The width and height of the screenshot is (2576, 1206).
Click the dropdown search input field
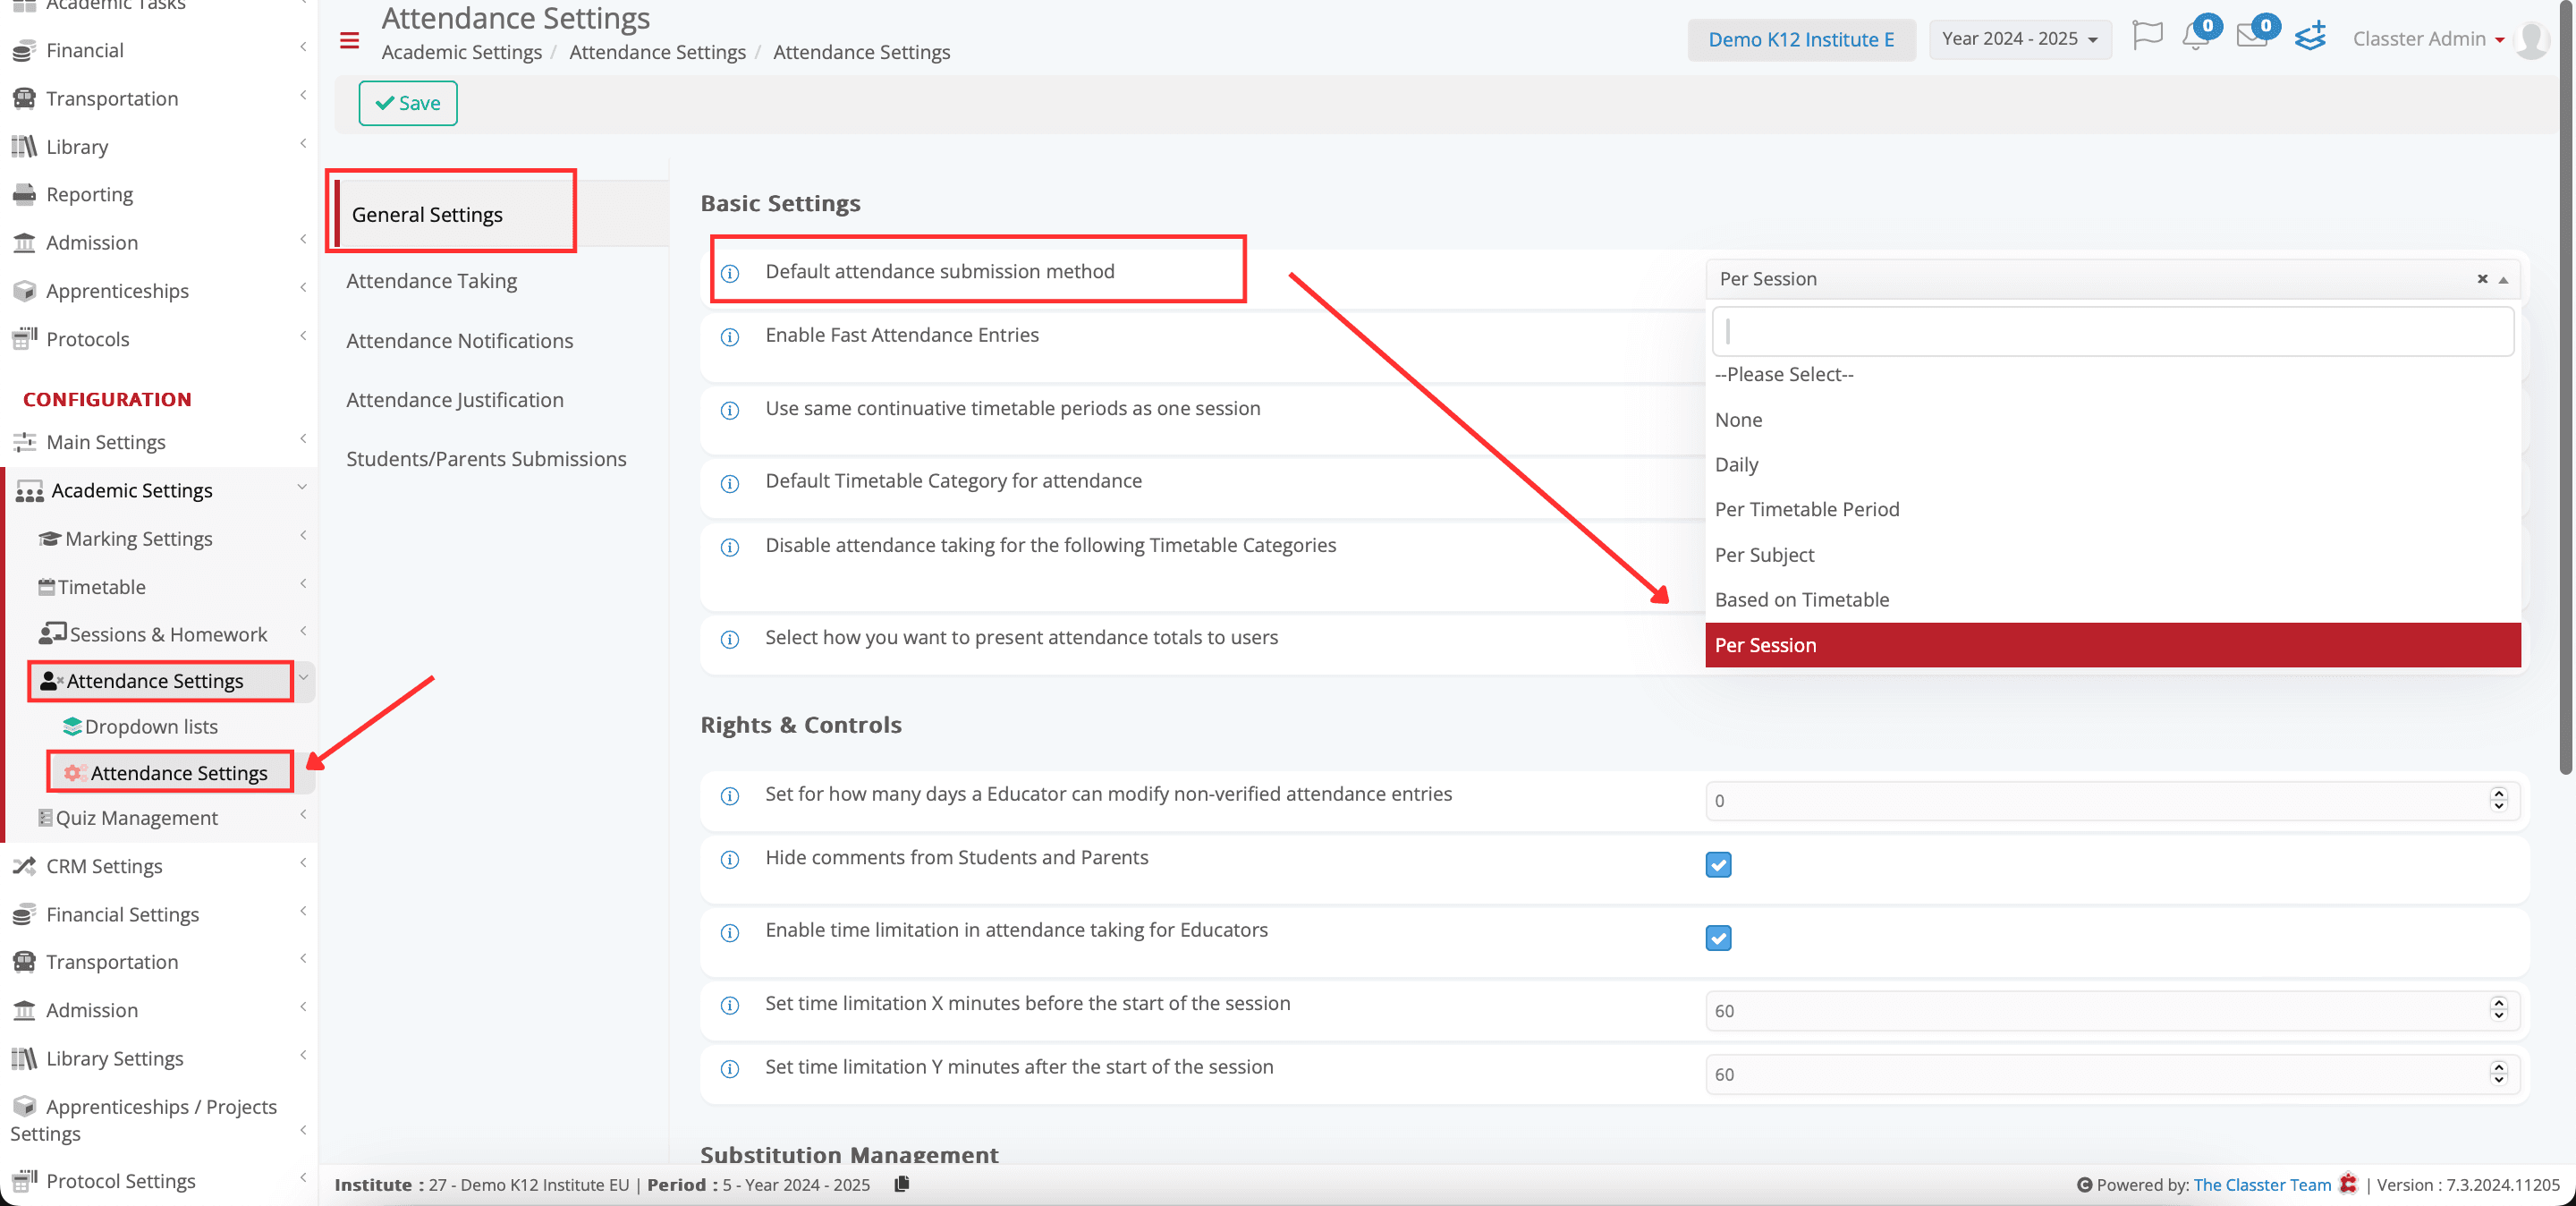click(2112, 331)
